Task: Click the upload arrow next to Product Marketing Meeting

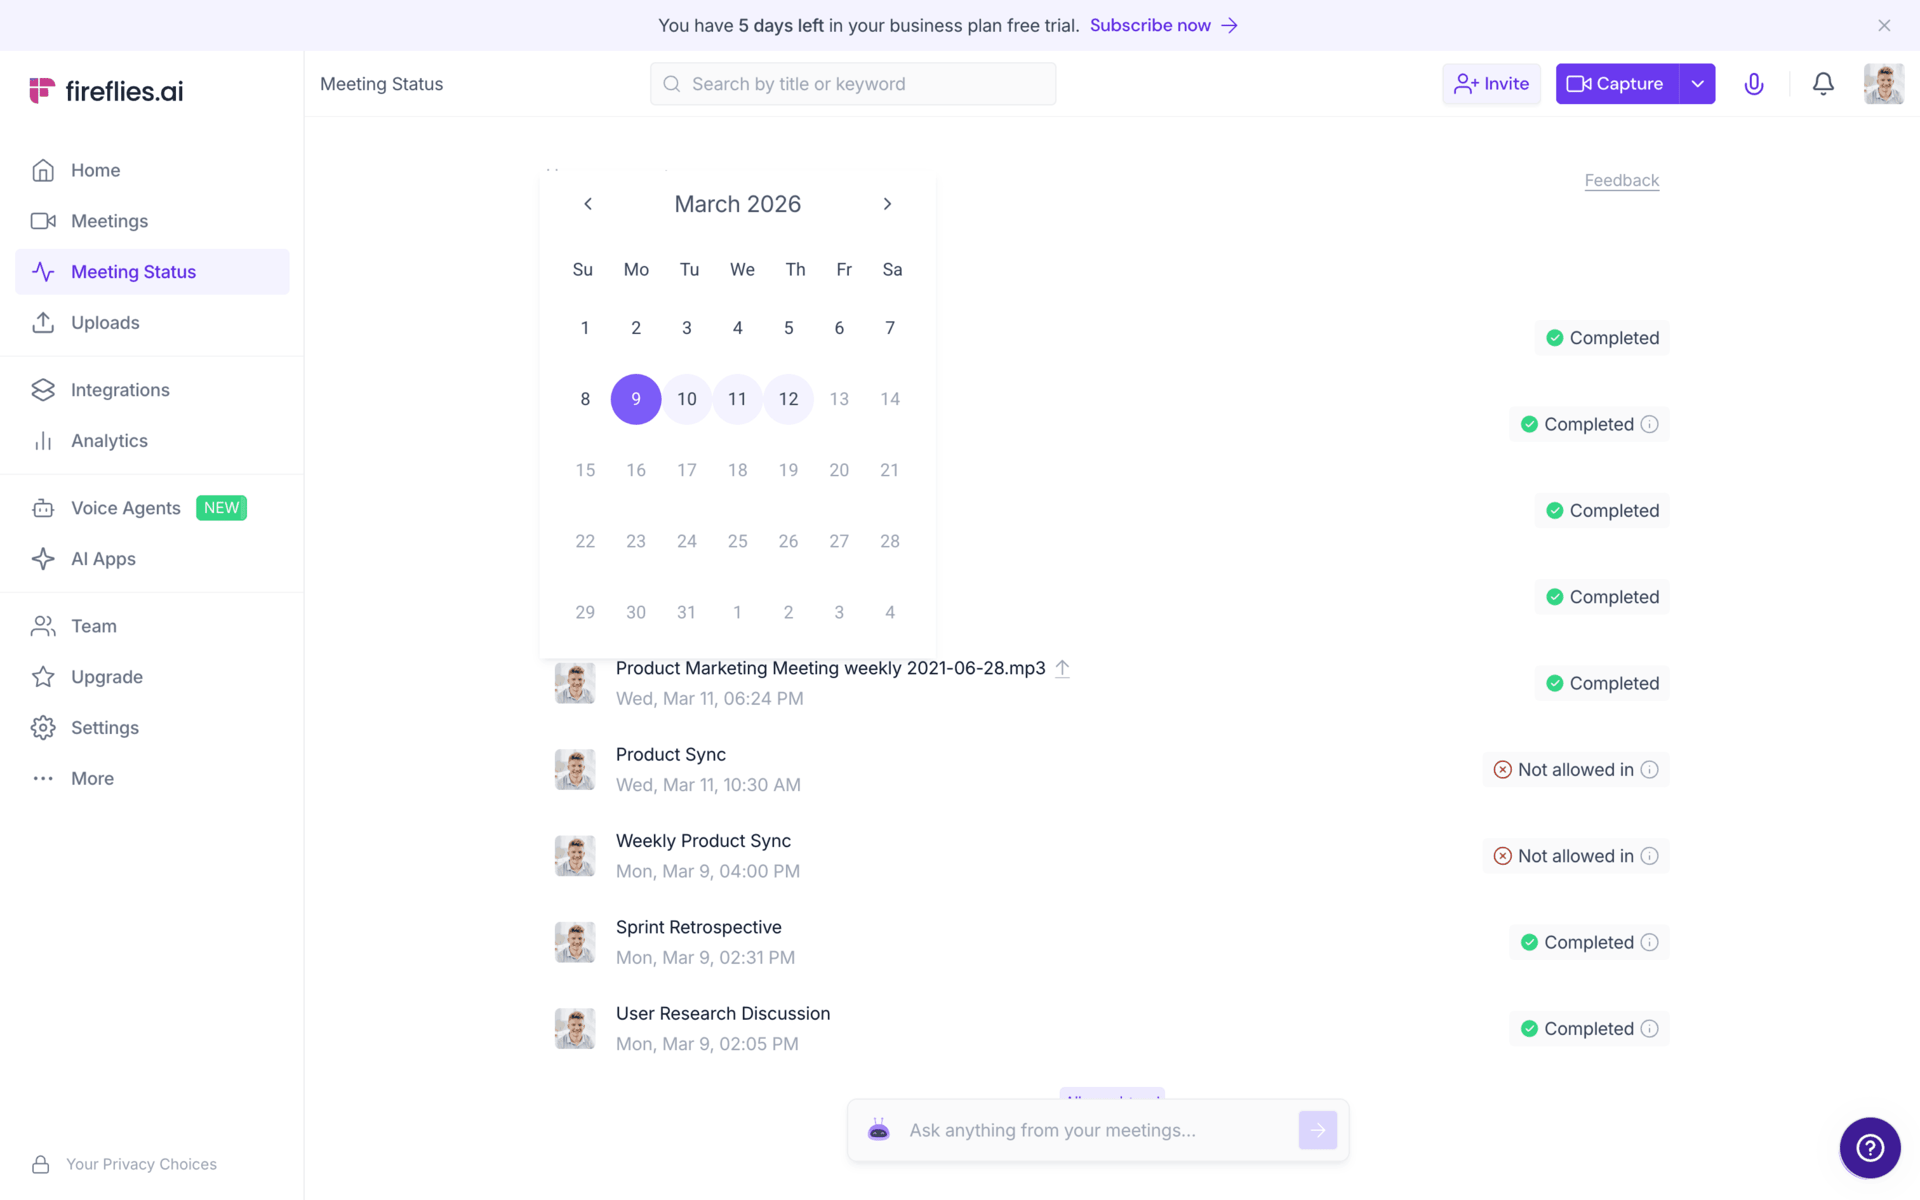Action: click(1062, 669)
